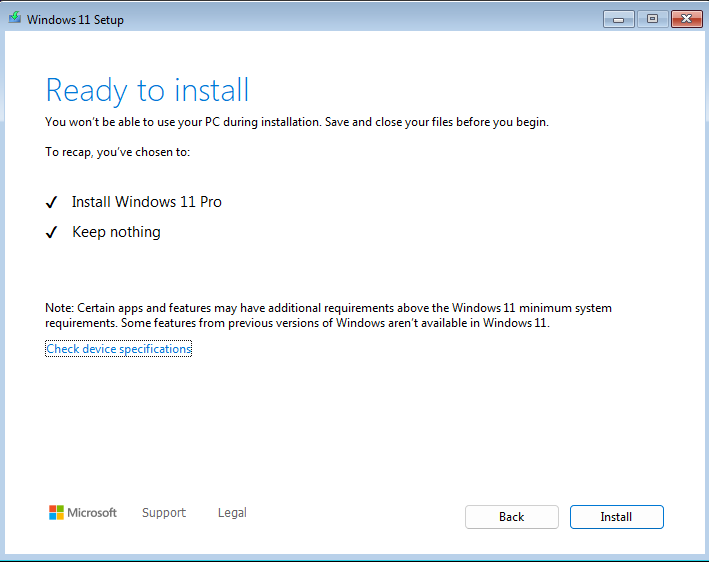Maximize the Windows 11 Setup window
The width and height of the screenshot is (709, 562).
click(652, 19)
